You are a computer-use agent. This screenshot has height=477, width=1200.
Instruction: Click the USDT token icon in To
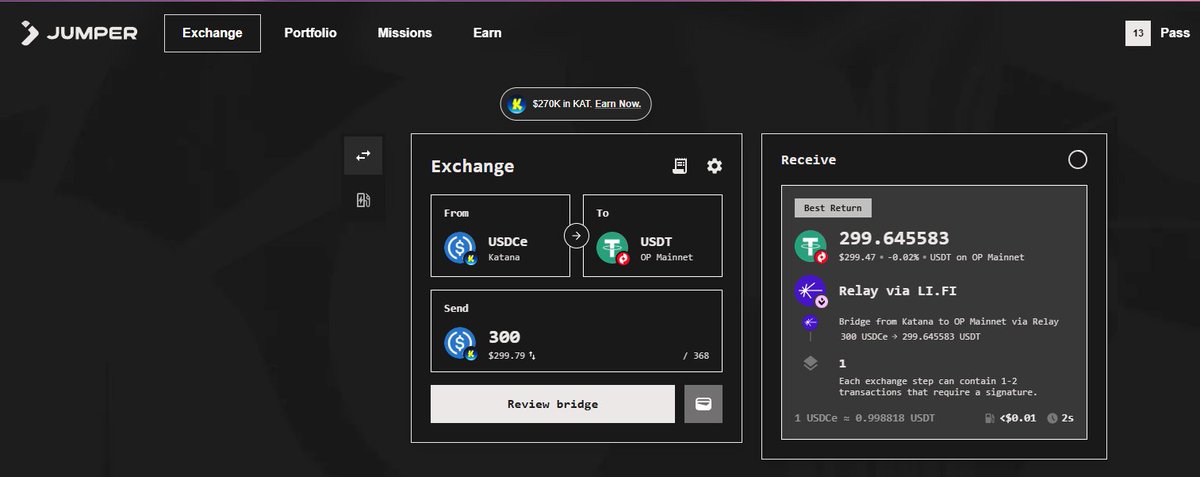tap(612, 247)
